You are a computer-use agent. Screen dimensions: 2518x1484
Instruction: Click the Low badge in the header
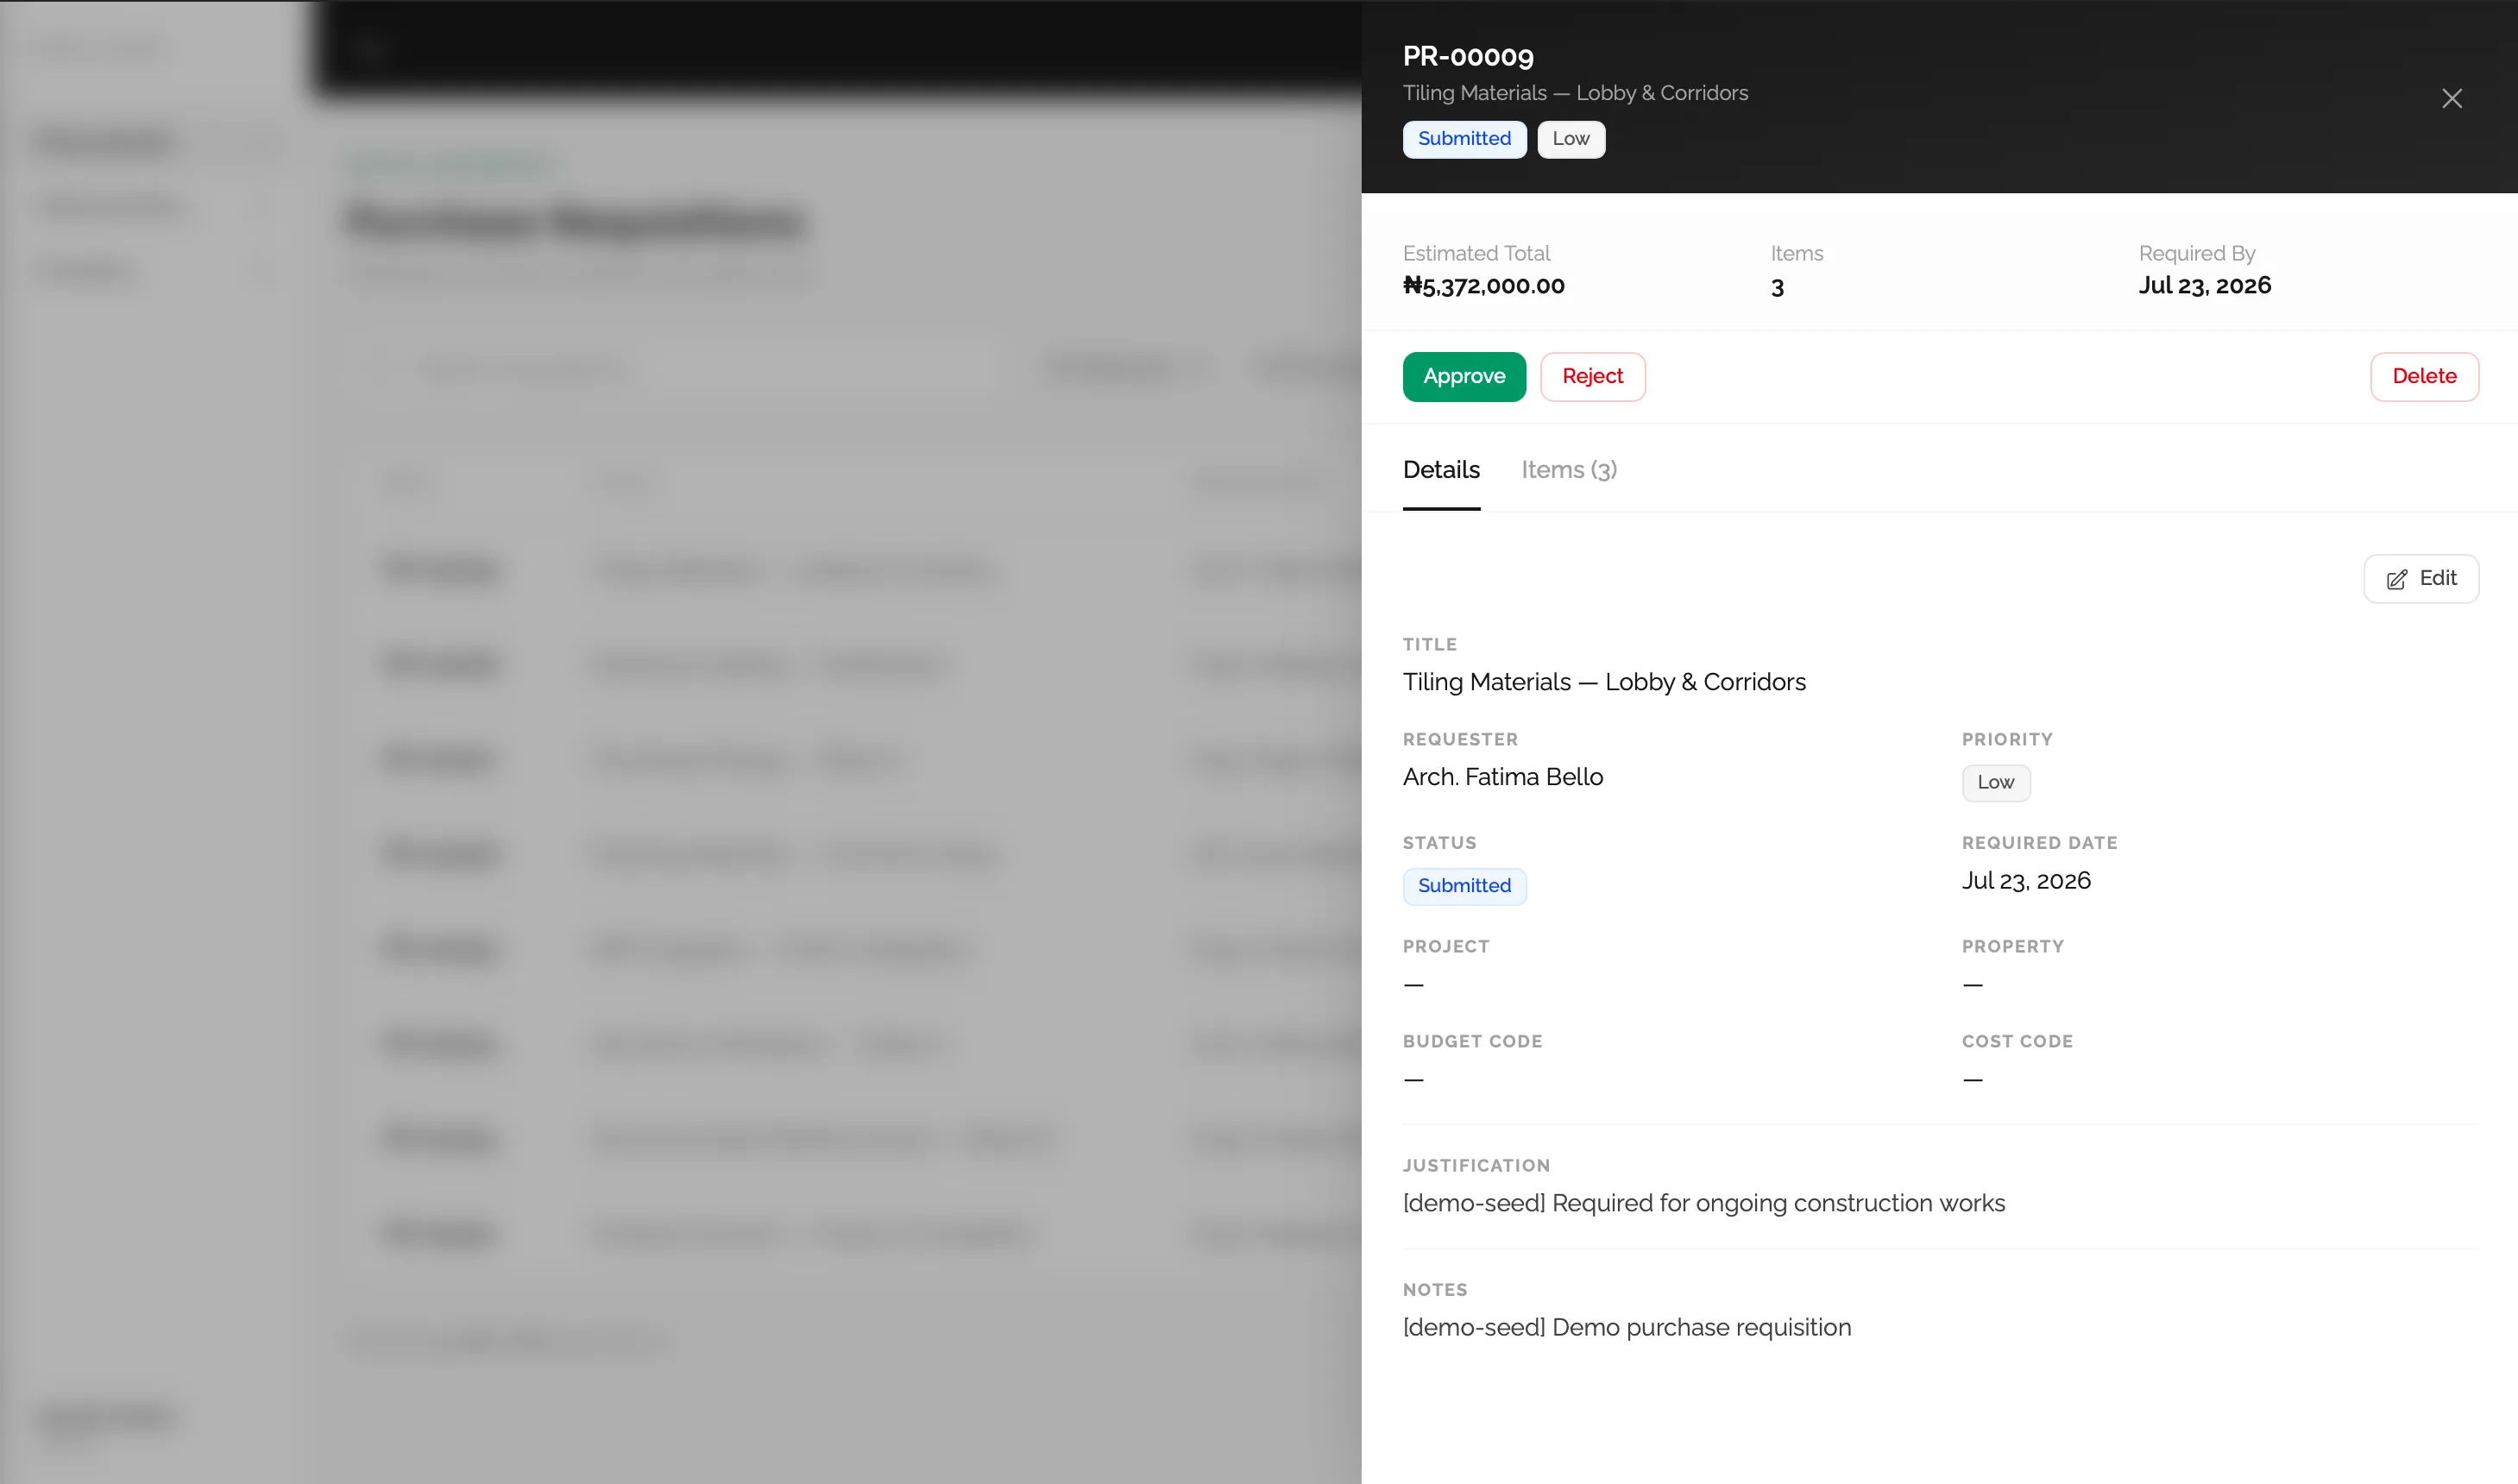pos(1571,139)
